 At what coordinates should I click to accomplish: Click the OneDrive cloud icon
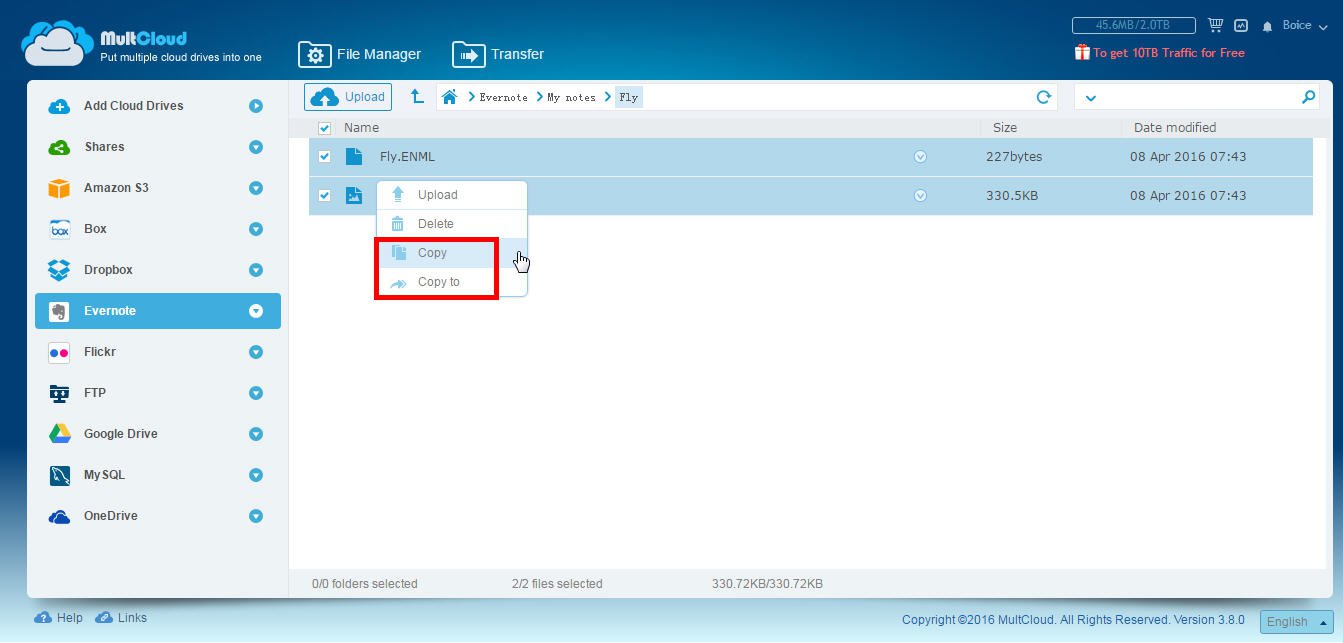coord(59,516)
